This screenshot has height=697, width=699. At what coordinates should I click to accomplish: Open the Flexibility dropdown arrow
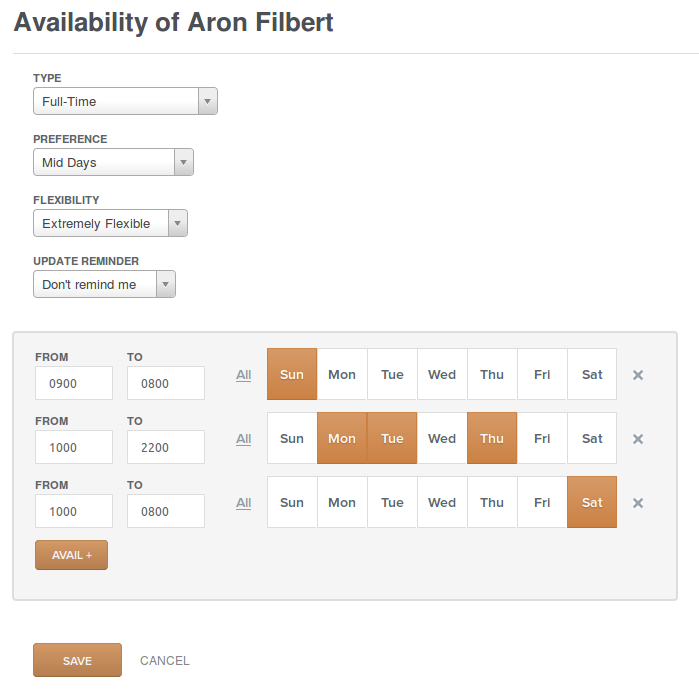coord(177,223)
